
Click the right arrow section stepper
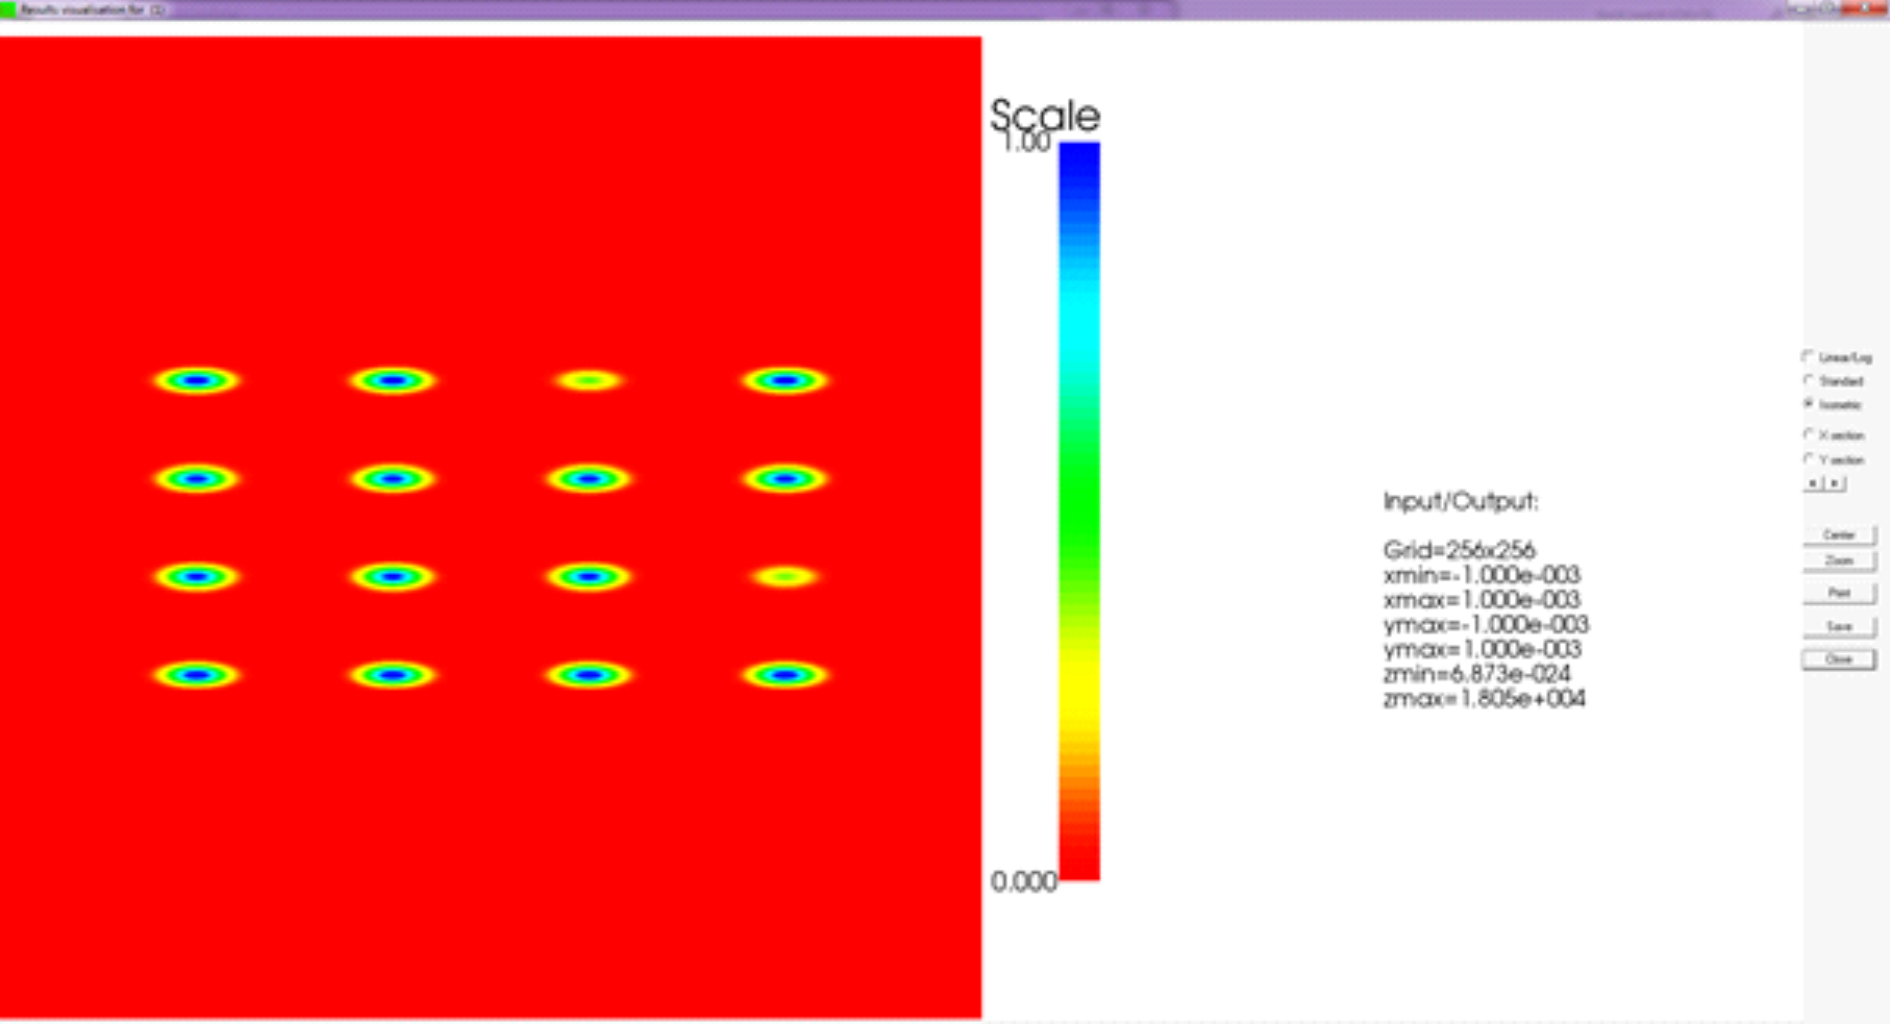pyautogui.click(x=1835, y=483)
